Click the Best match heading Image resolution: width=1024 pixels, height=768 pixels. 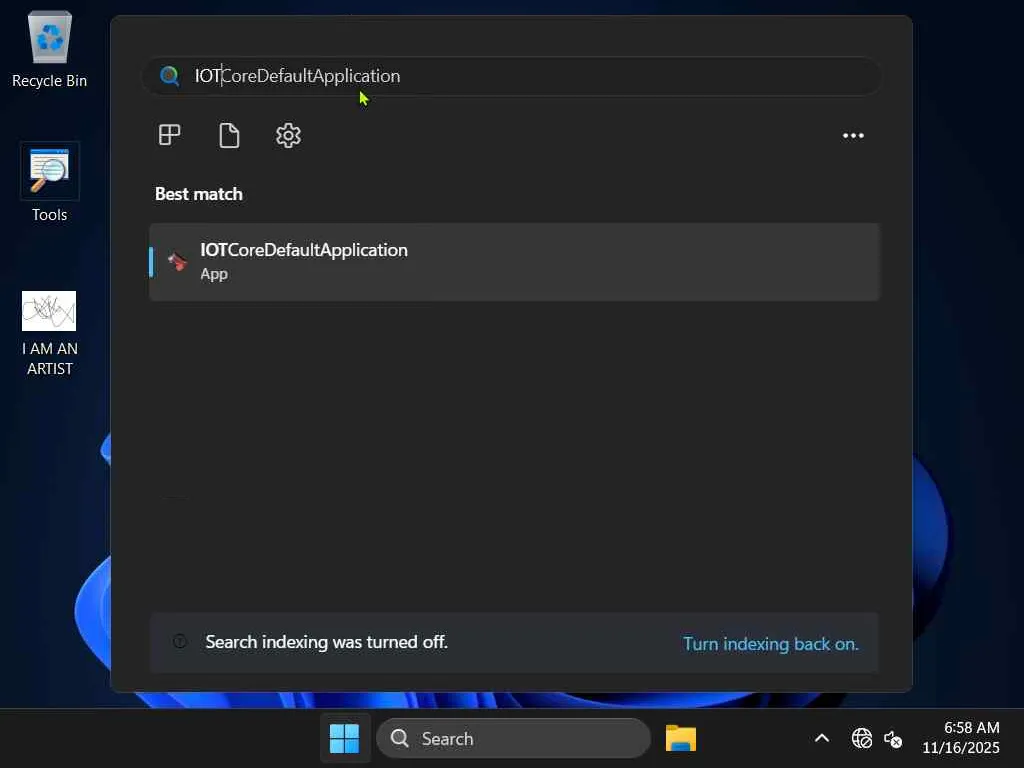(199, 194)
